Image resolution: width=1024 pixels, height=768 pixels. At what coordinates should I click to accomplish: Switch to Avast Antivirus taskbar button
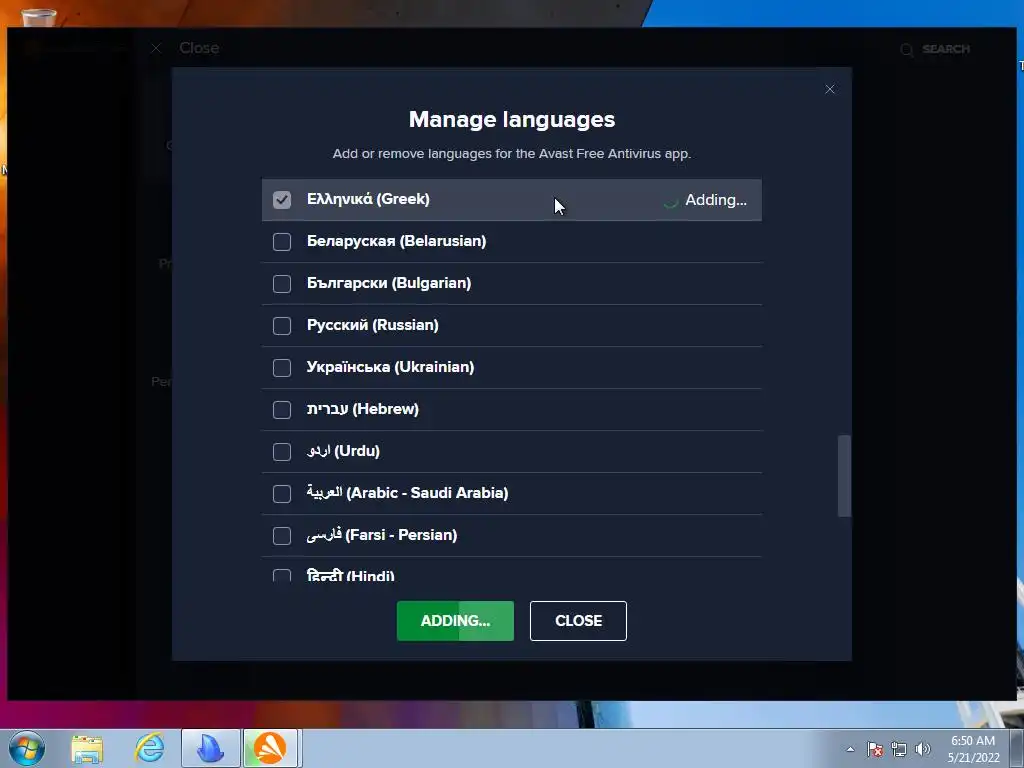(x=270, y=748)
